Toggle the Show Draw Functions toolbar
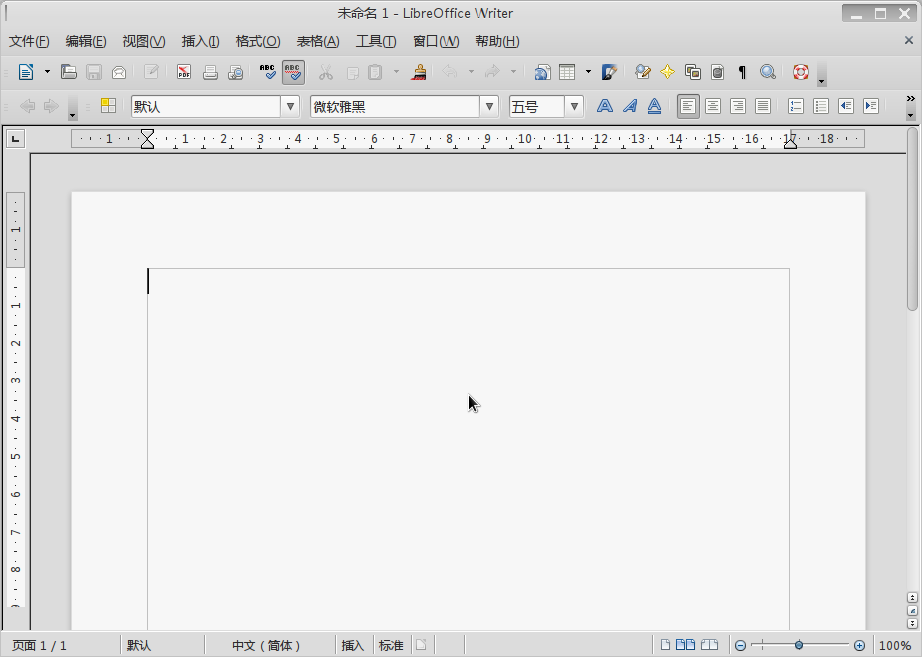 (609, 72)
